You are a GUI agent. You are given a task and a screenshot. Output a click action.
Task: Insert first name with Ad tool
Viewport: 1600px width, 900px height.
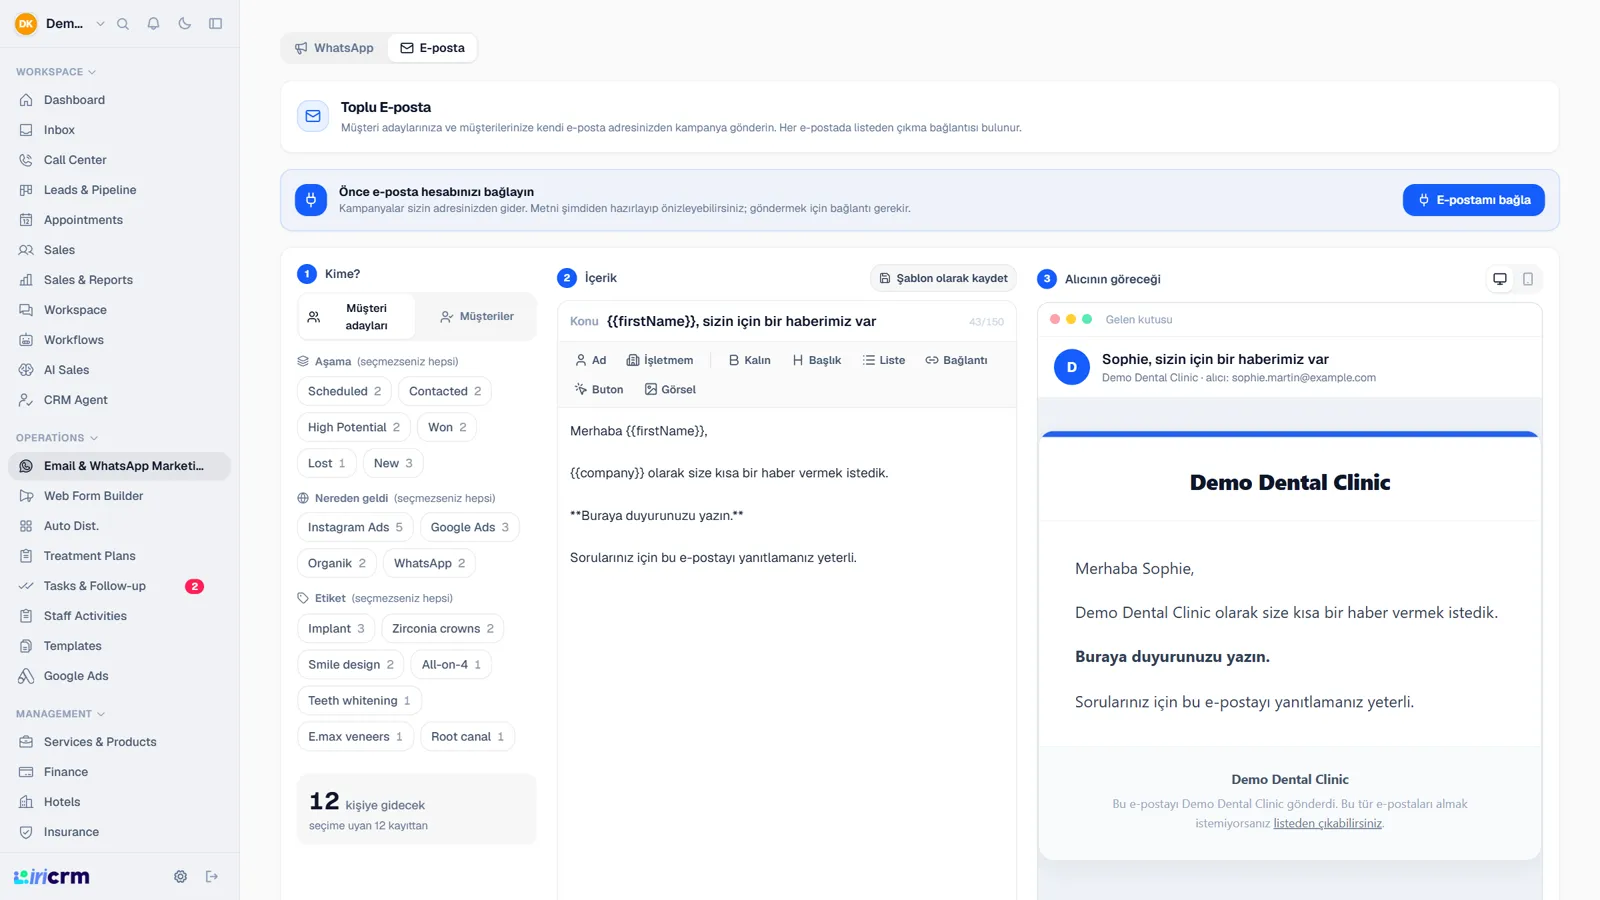coord(591,360)
